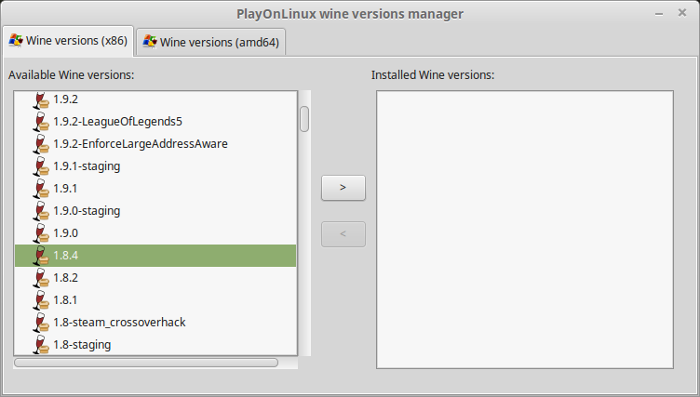Click the icon on the amd64 tab
The width and height of the screenshot is (700, 397).
pos(150,42)
